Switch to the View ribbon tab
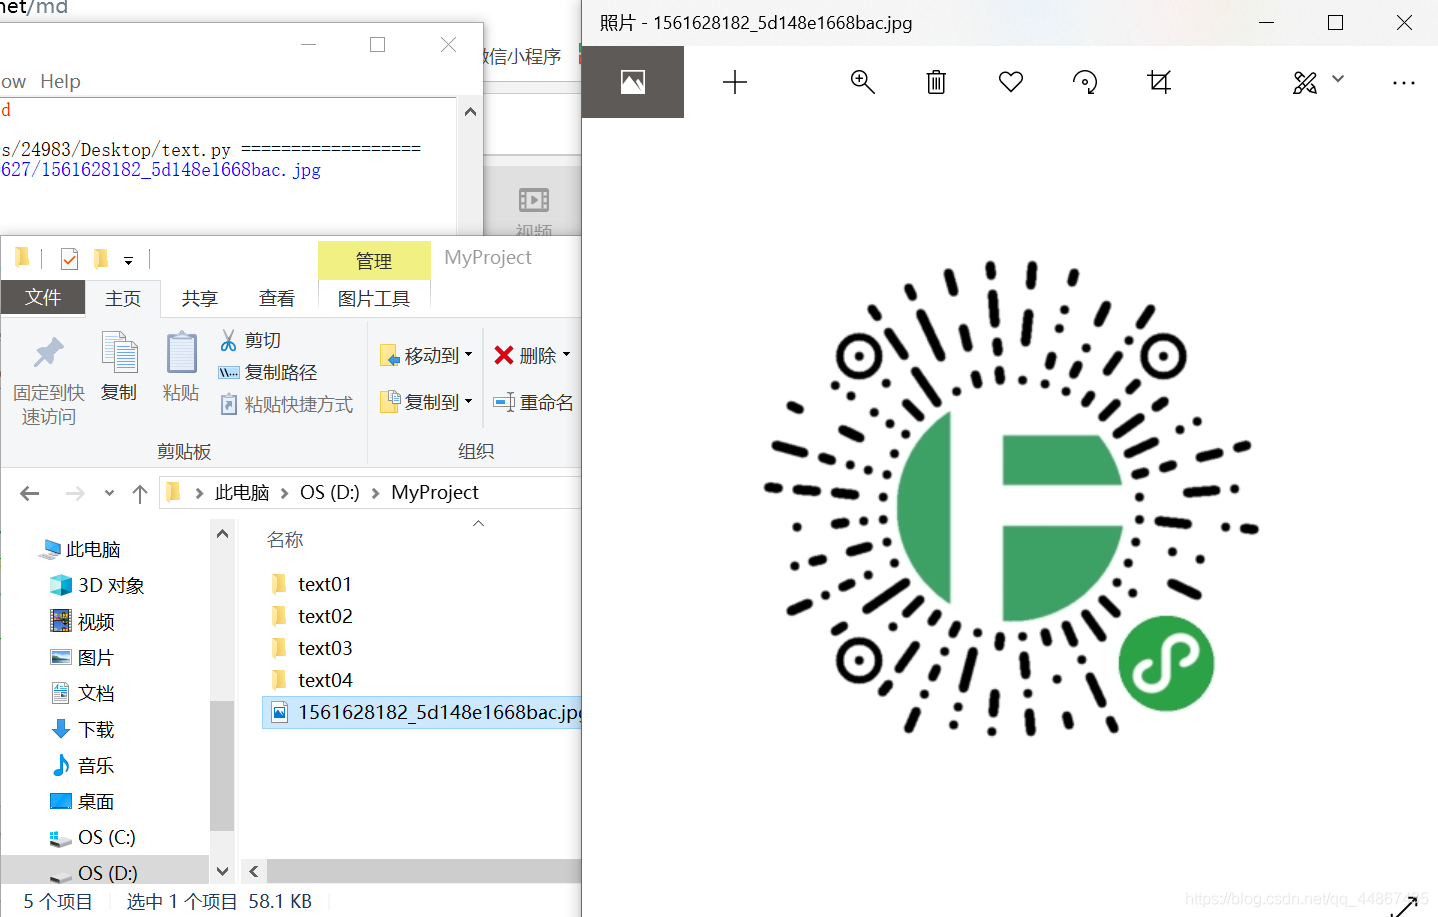This screenshot has width=1438, height=917. coord(277,298)
